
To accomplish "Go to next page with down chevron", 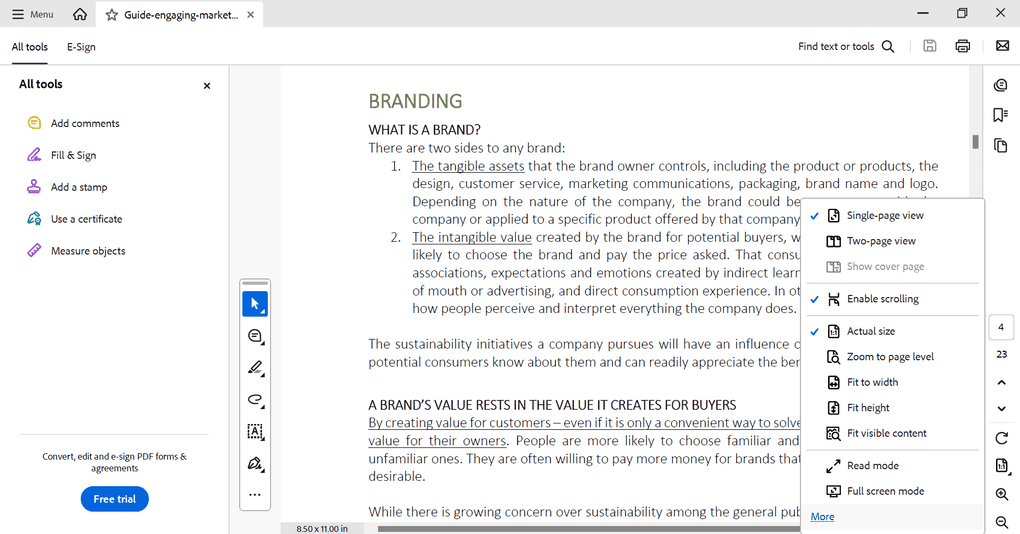I will (x=1002, y=408).
